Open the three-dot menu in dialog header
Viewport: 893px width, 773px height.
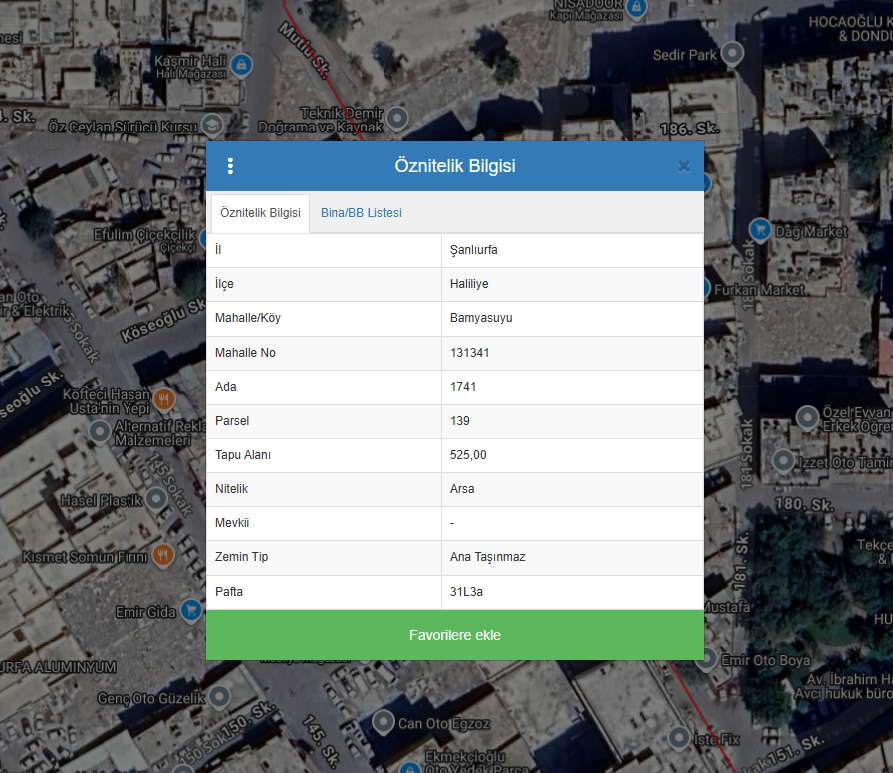(x=230, y=166)
